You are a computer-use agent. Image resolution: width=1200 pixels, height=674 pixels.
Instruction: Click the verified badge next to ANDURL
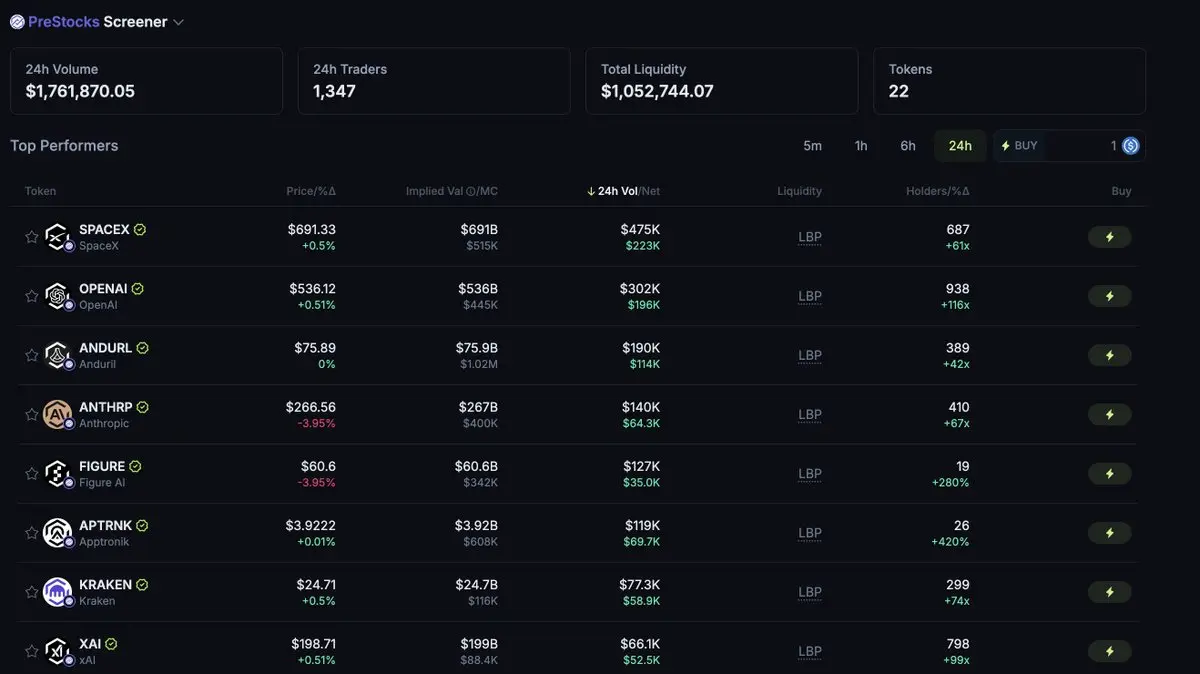click(x=143, y=348)
